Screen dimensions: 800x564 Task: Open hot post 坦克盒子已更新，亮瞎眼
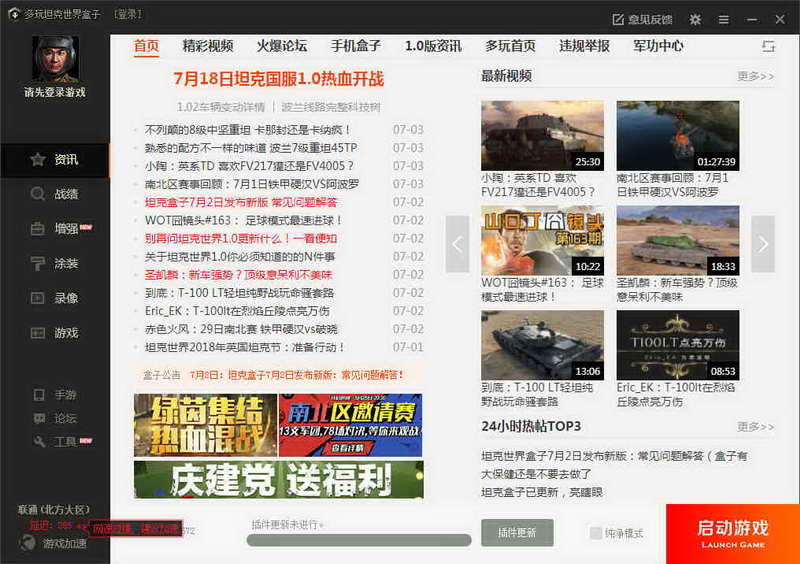[542, 493]
